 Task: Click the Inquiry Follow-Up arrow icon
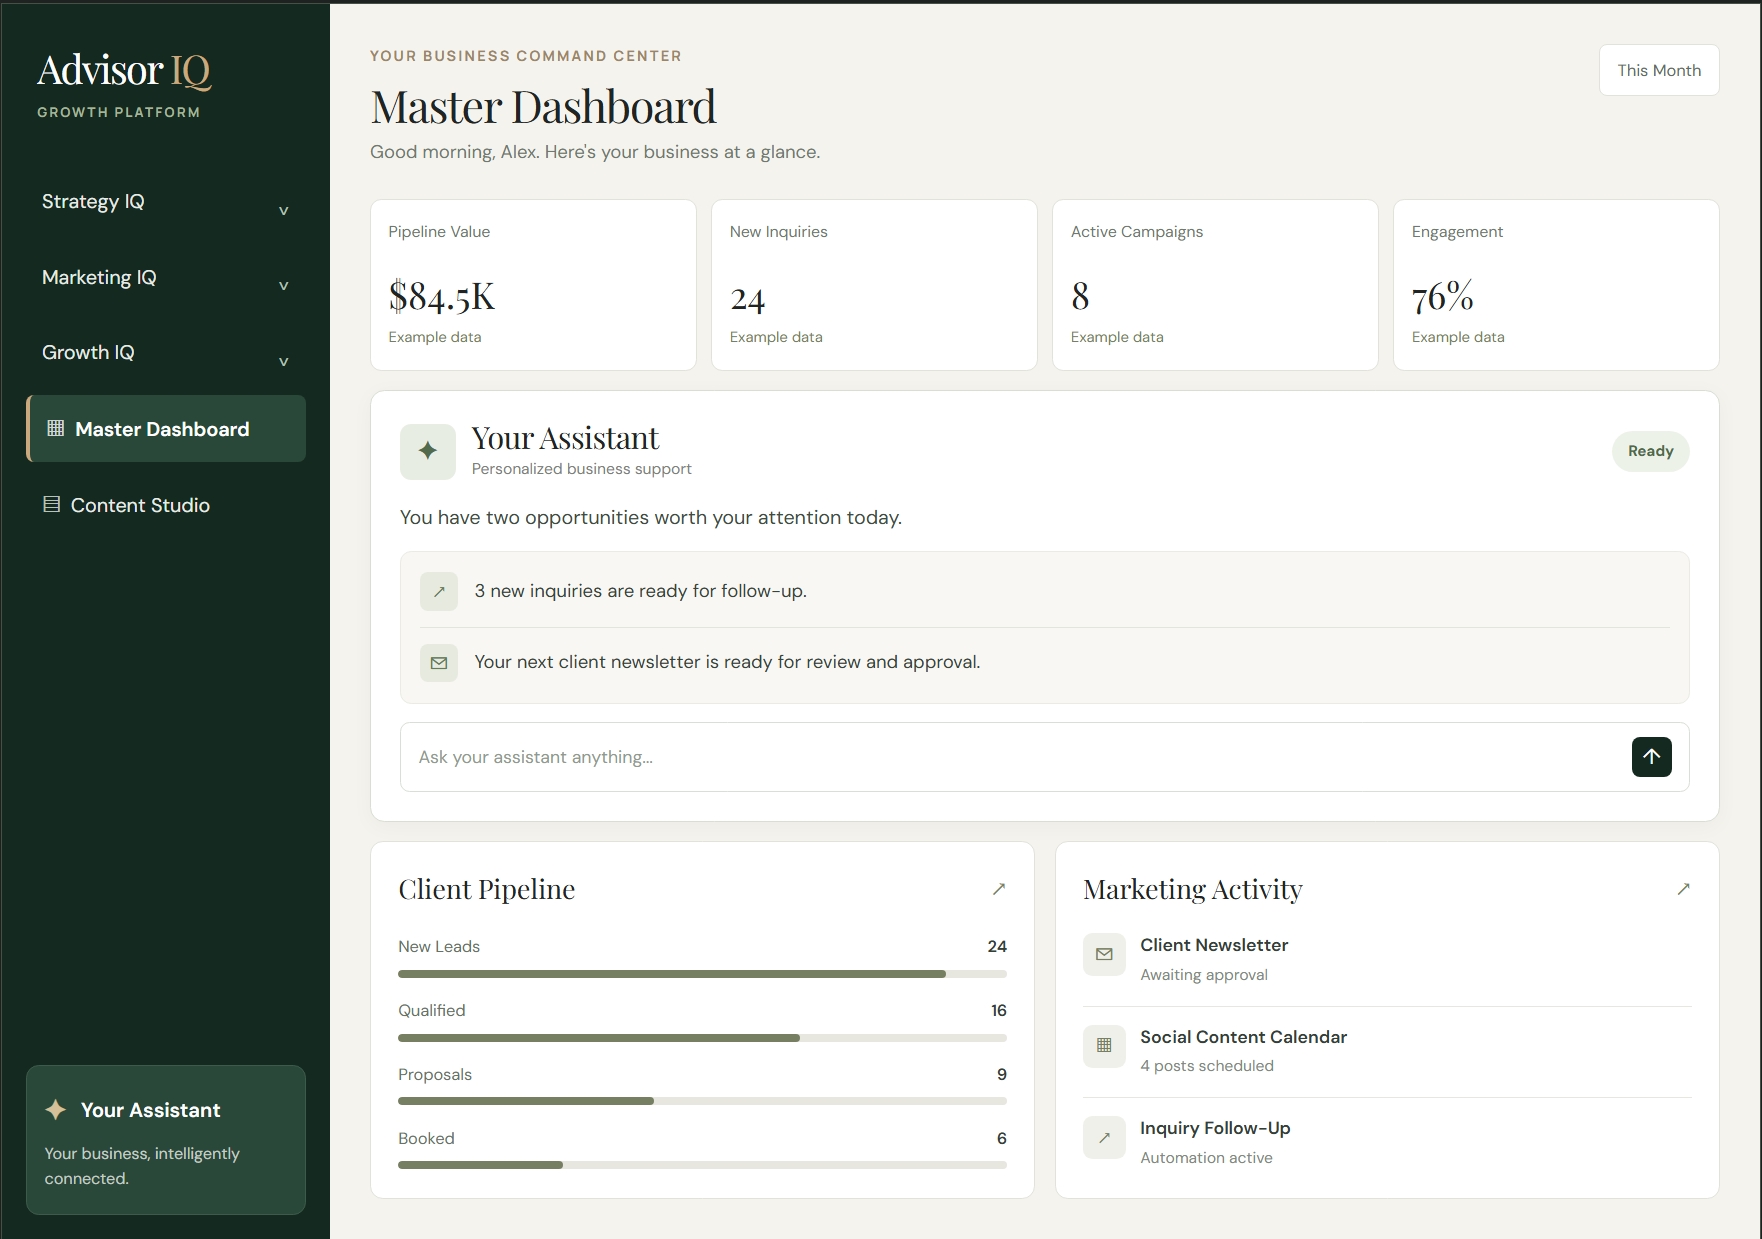[x=1104, y=1137]
